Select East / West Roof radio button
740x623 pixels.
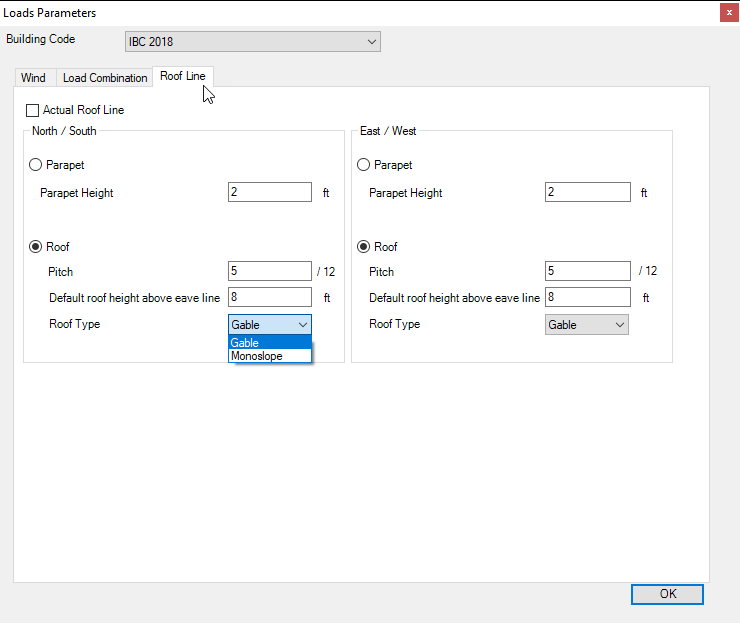[364, 247]
